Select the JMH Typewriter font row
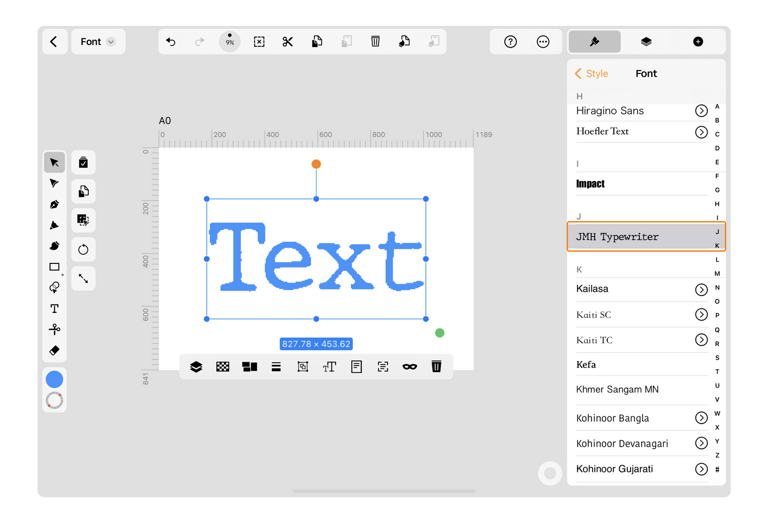This screenshot has height=523, width=768. click(646, 237)
